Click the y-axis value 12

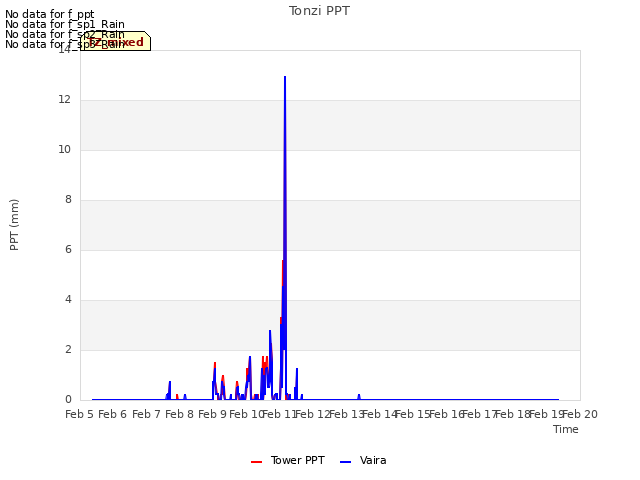click(64, 100)
